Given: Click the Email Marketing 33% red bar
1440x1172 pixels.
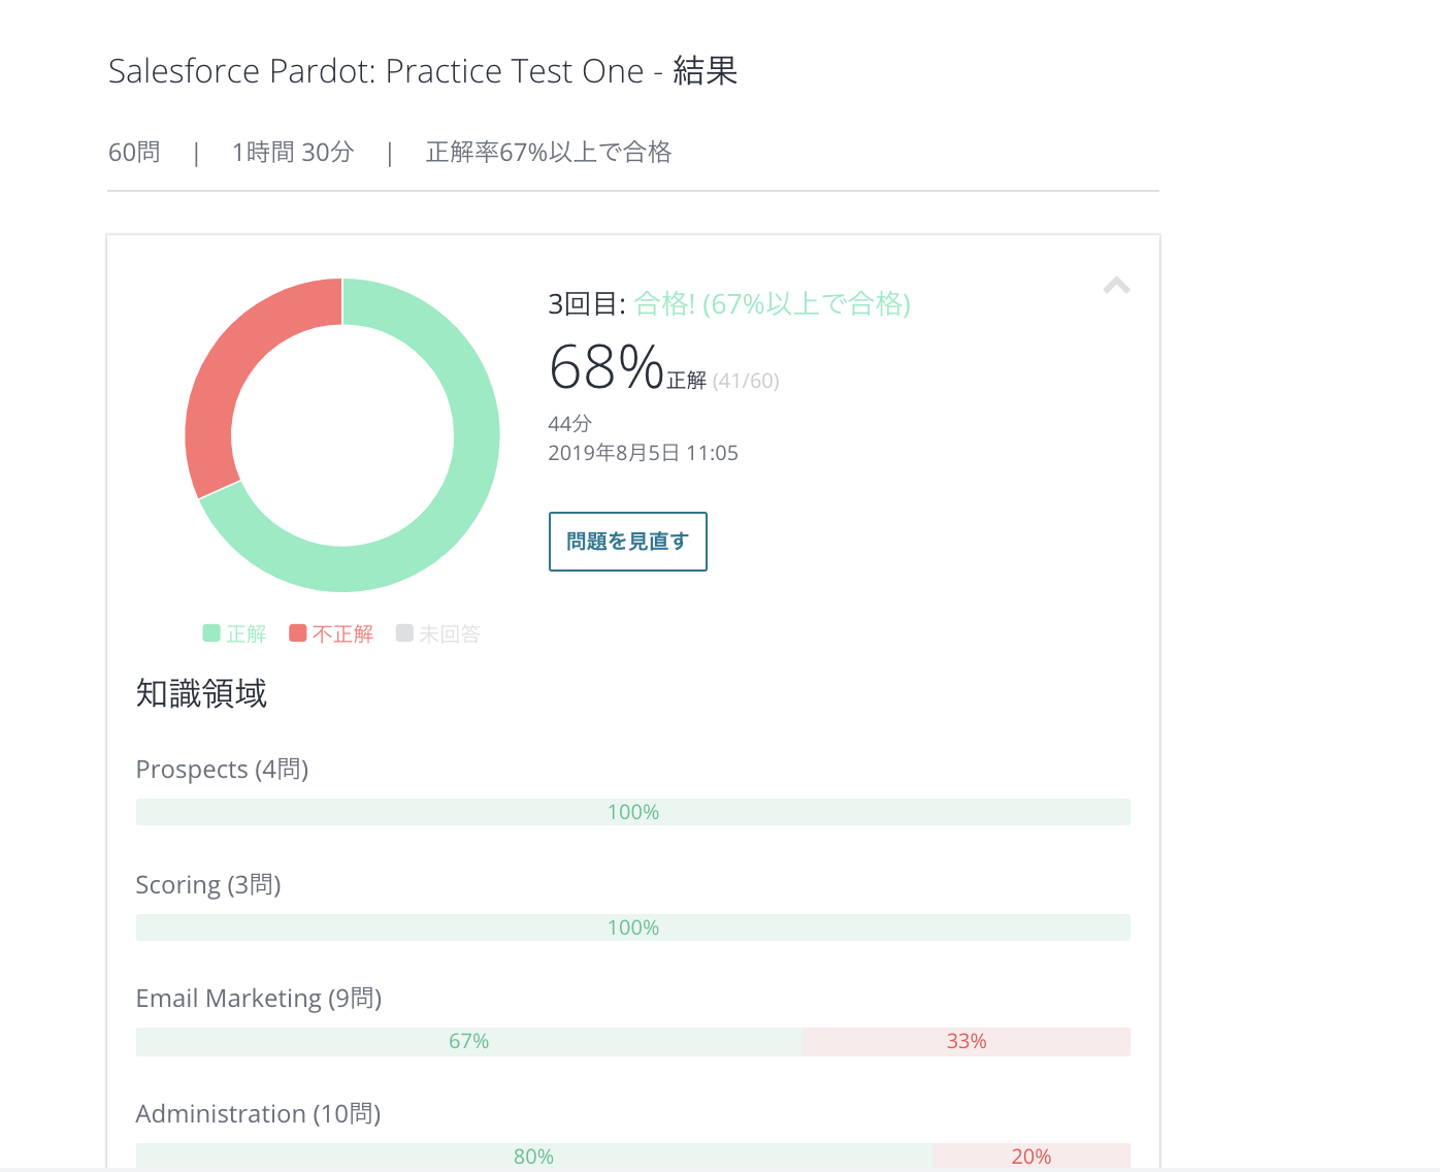Looking at the screenshot, I should pos(966,1041).
